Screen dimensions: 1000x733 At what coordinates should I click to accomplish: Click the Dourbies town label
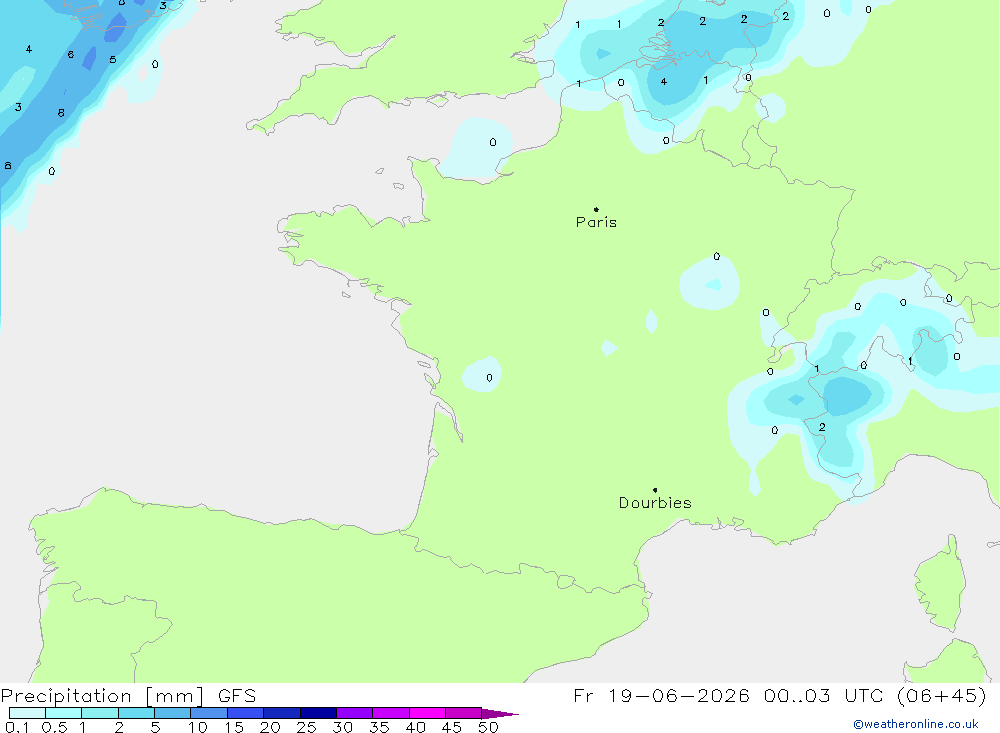(x=655, y=503)
